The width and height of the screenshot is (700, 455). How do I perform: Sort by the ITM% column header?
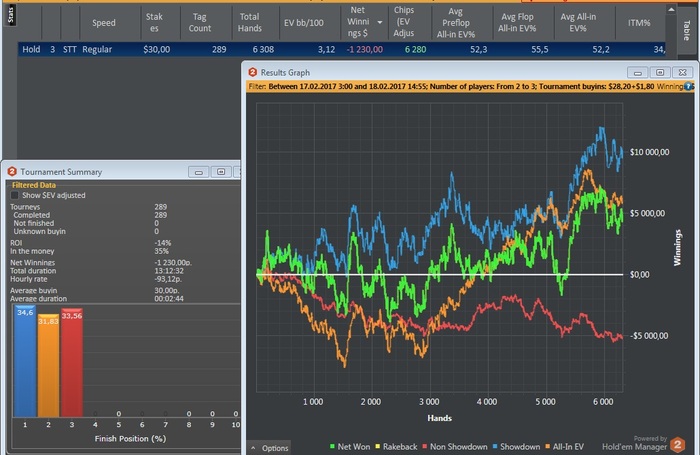tap(639, 23)
